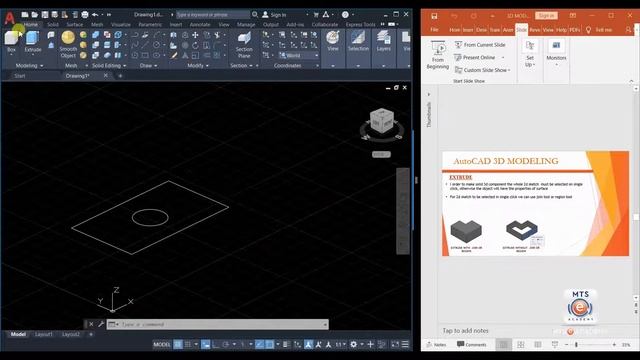This screenshot has height=360, width=640.
Task: Click the command line customize wrench icon
Action: click(x=101, y=324)
